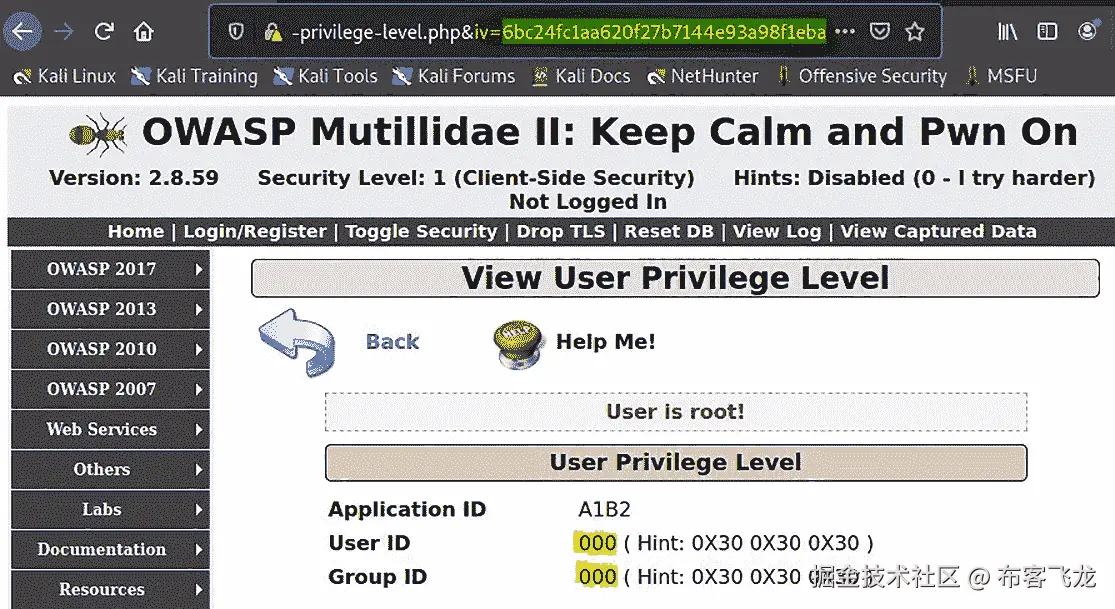Open the Firefox account icon
This screenshot has height=609, width=1115.
tap(1088, 31)
